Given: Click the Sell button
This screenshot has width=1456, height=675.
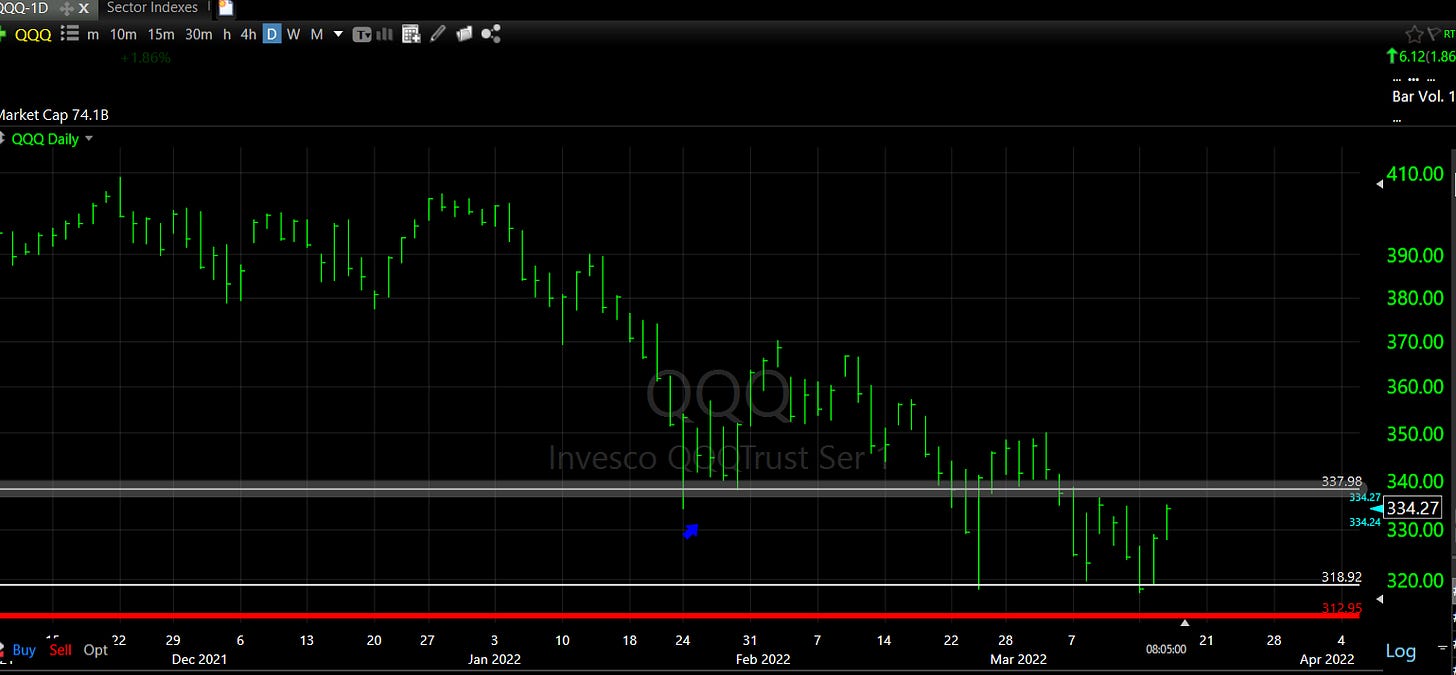Looking at the screenshot, I should [x=60, y=650].
